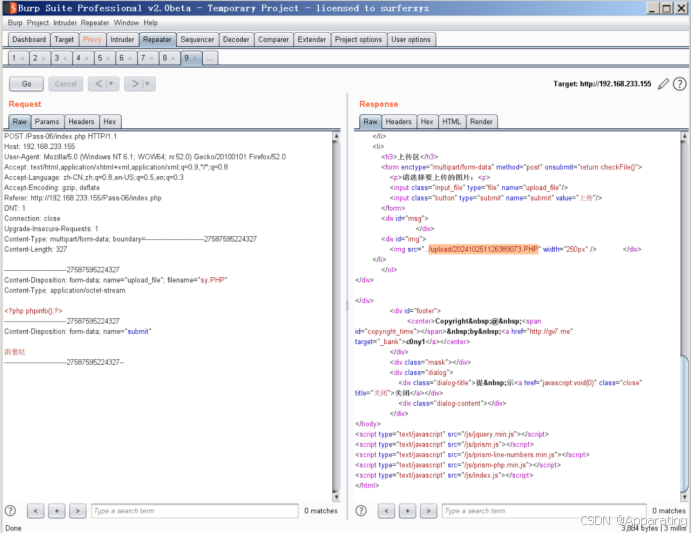This screenshot has width=692, height=534.
Task: Click the Go button to send request
Action: [26, 83]
